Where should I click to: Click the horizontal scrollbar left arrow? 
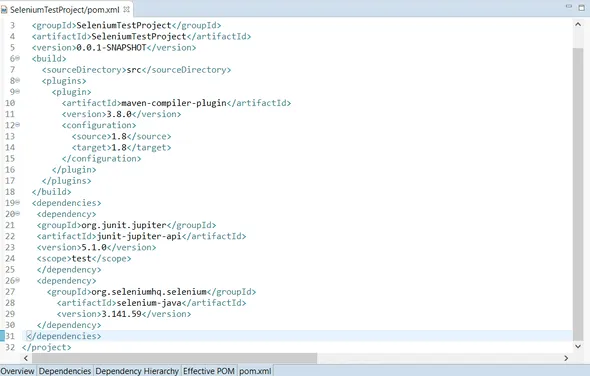[26, 358]
